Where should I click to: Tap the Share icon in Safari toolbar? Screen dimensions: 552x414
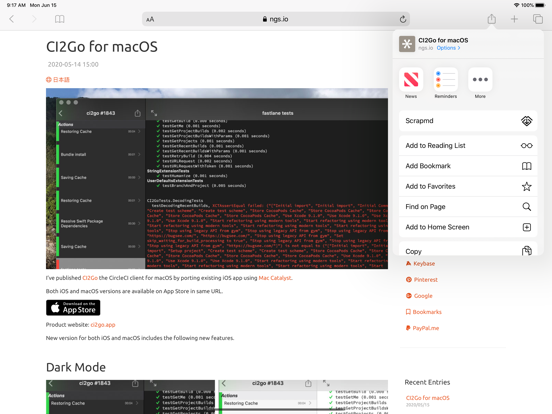coord(491,19)
